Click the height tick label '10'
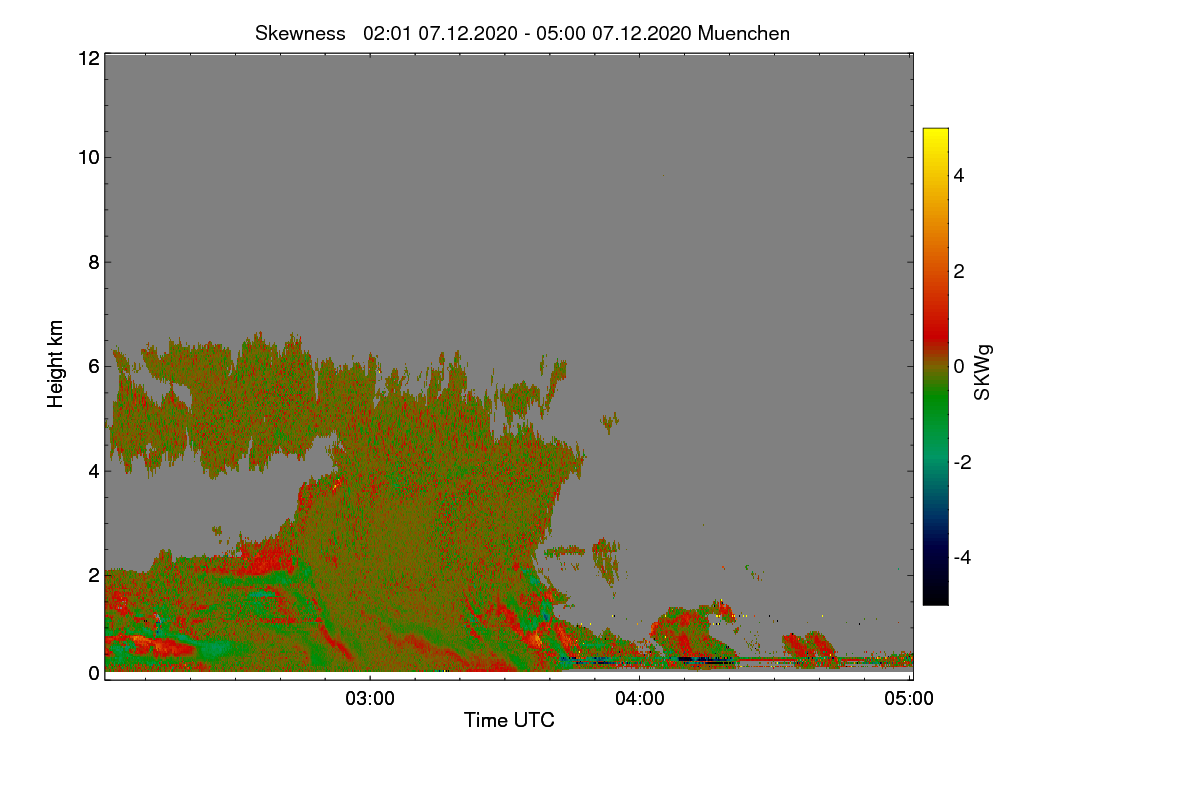Viewport: 1200px width, 800px height. click(x=87, y=157)
